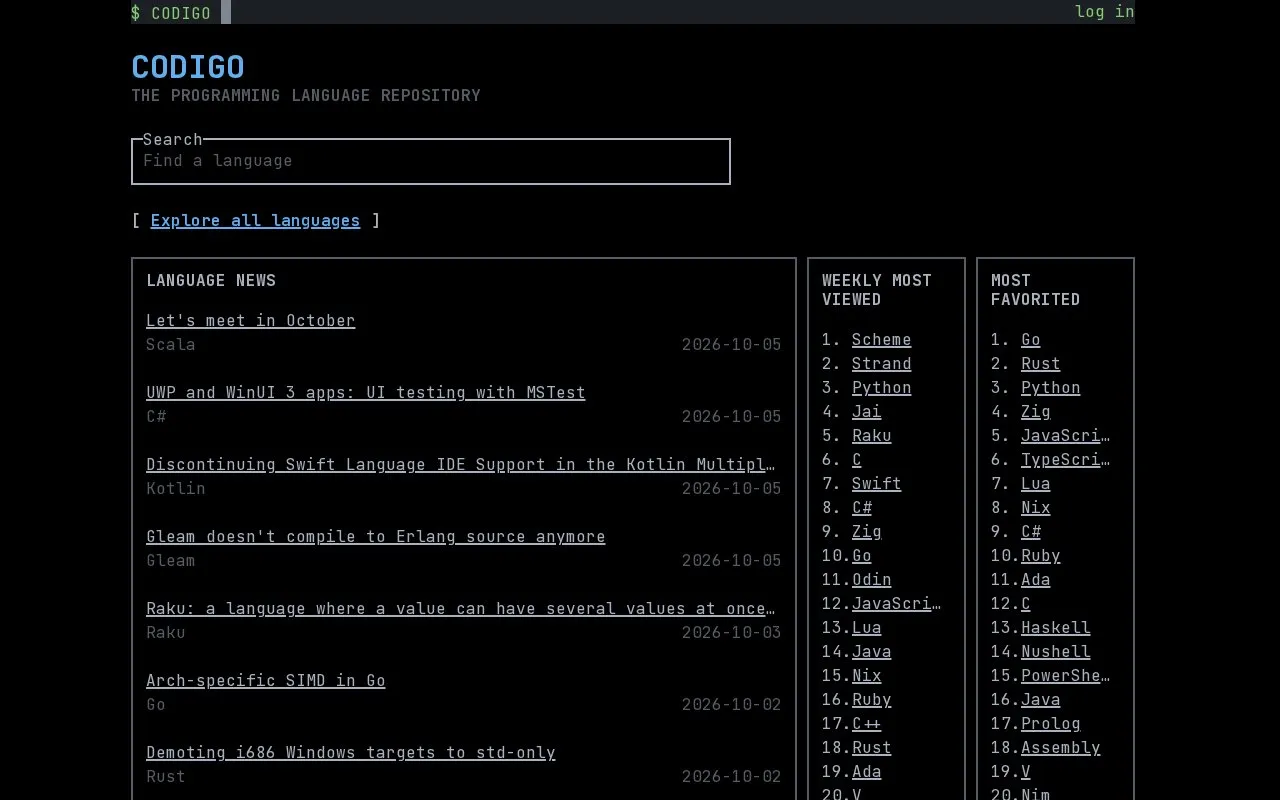This screenshot has width=1280, height=800.
Task: Select Rust in Most Favorited list
Action: pyautogui.click(x=1040, y=364)
